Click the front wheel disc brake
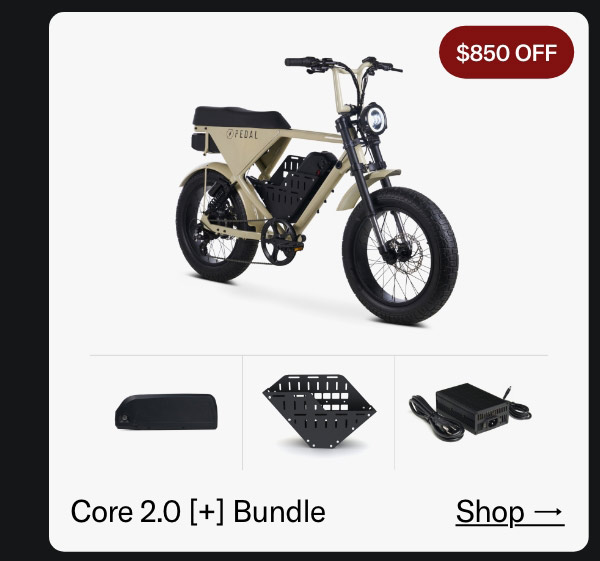The width and height of the screenshot is (600, 561). (x=405, y=254)
